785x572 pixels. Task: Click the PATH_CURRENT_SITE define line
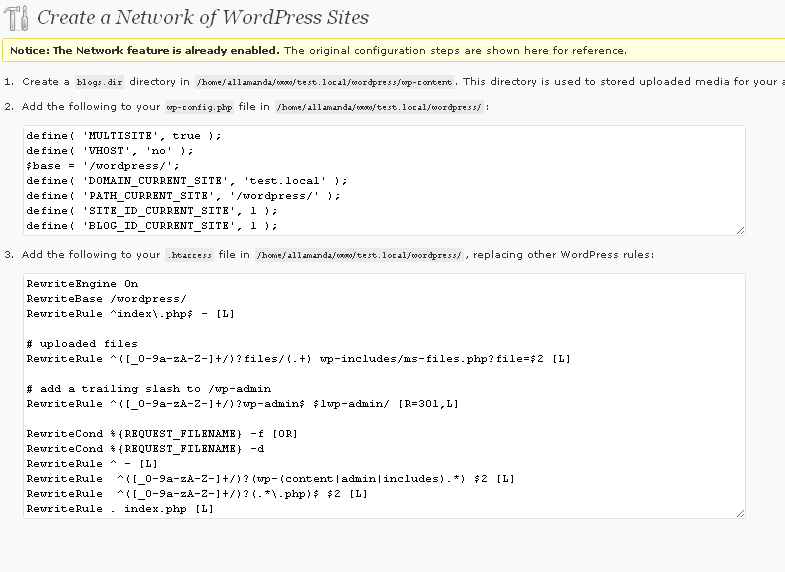183,196
